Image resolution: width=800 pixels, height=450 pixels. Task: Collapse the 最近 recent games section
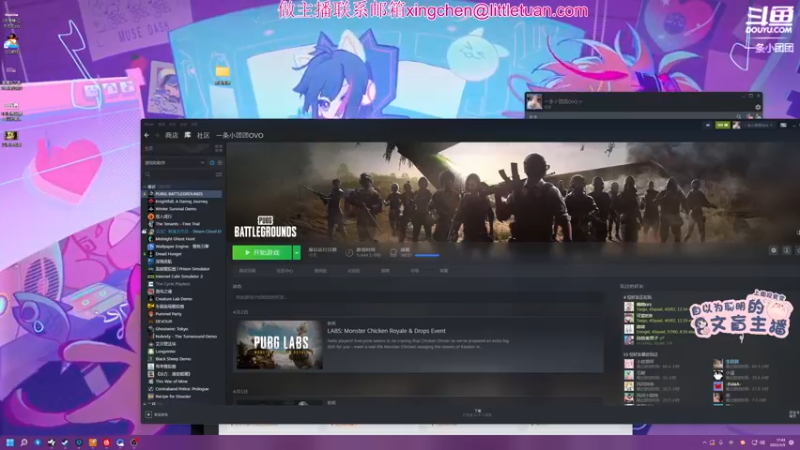point(145,187)
